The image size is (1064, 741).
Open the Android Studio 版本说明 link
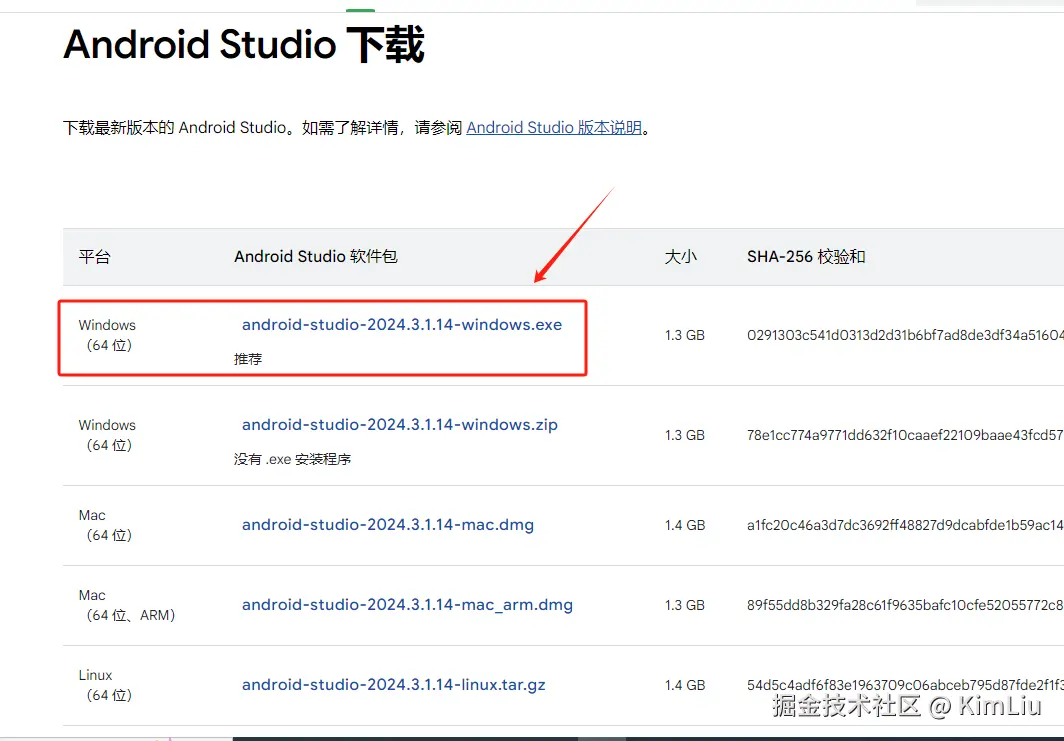[554, 128]
